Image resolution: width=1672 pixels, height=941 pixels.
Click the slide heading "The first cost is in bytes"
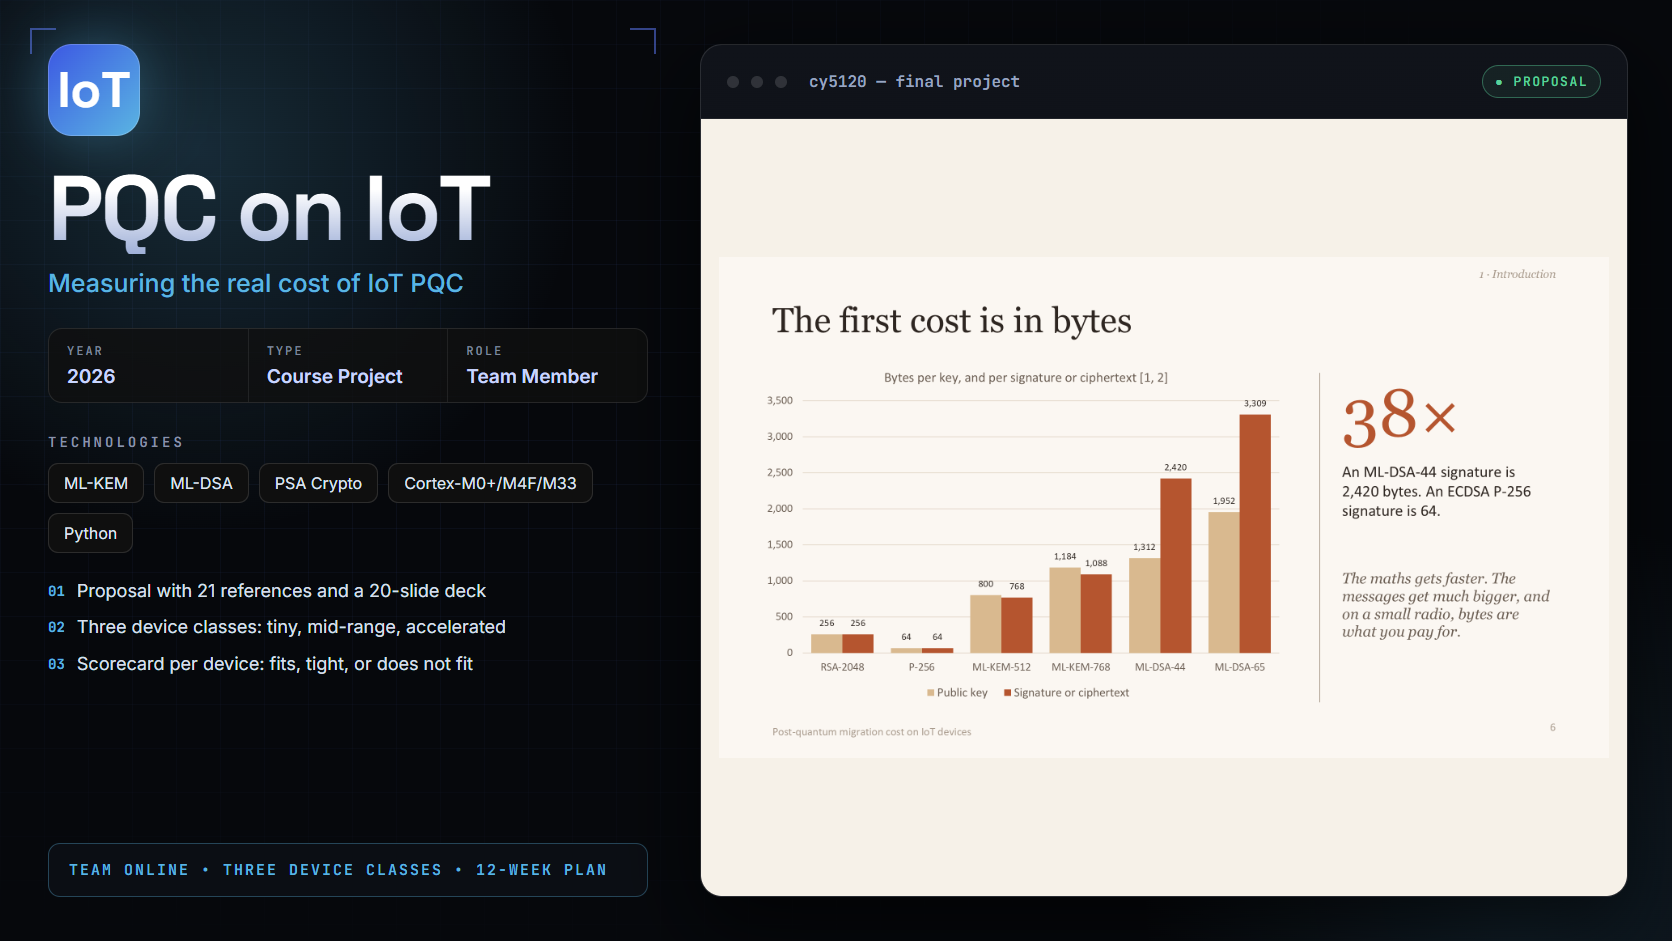[x=952, y=321]
